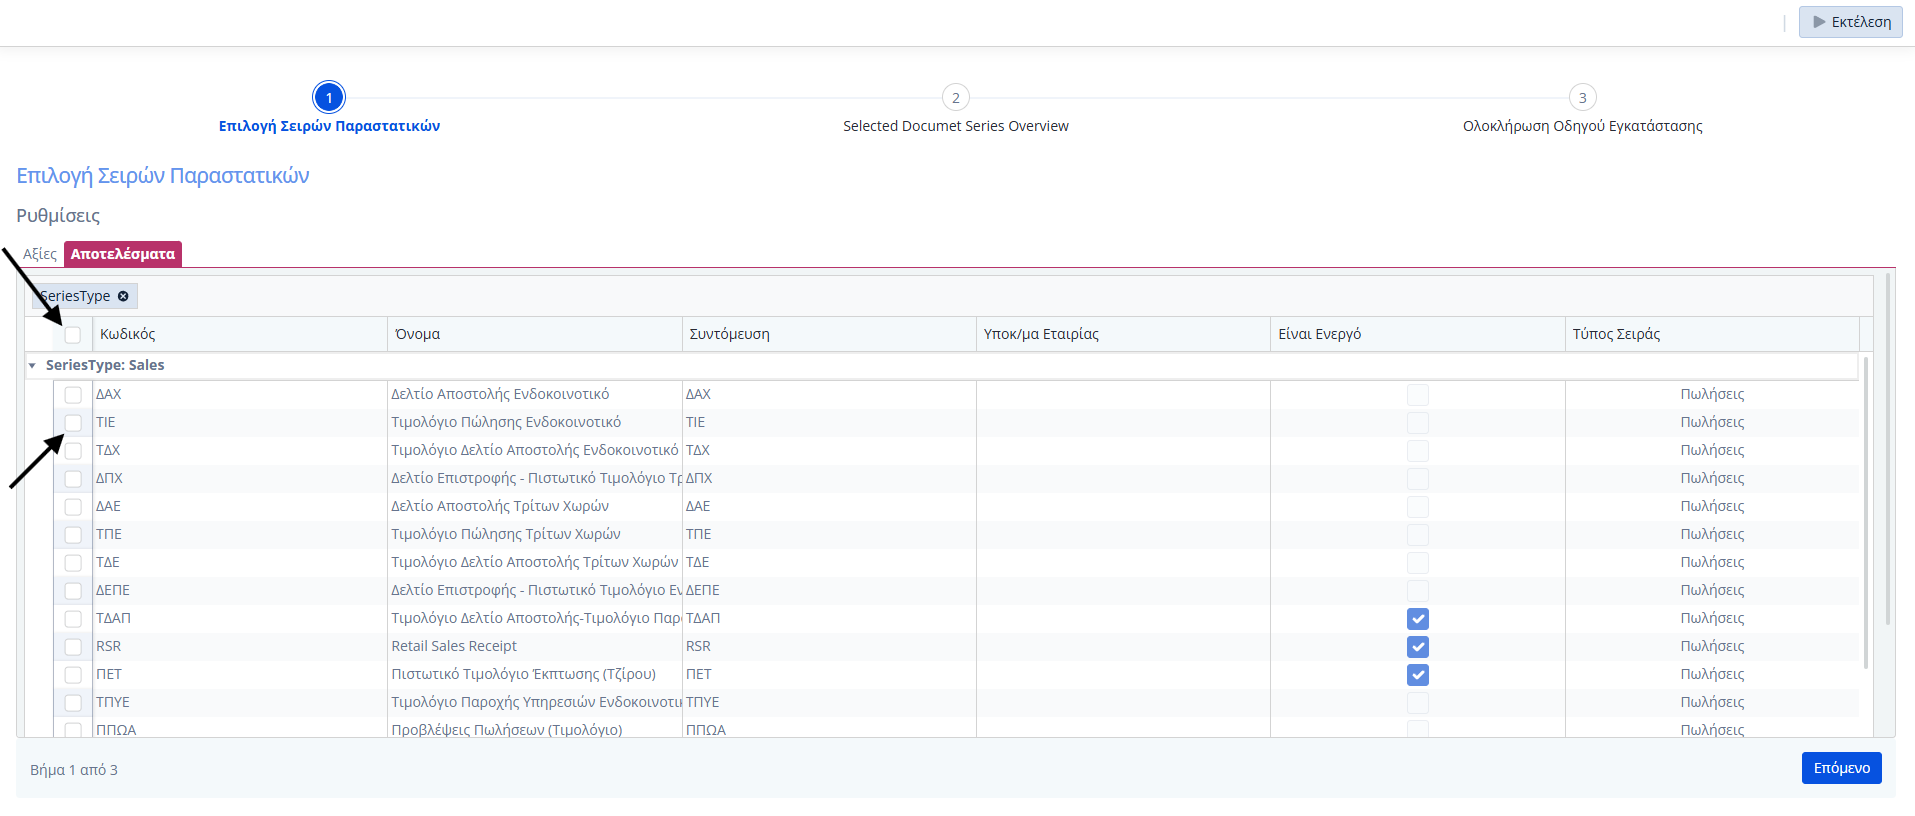Open the Αποτελέσματα tab

[x=123, y=254]
